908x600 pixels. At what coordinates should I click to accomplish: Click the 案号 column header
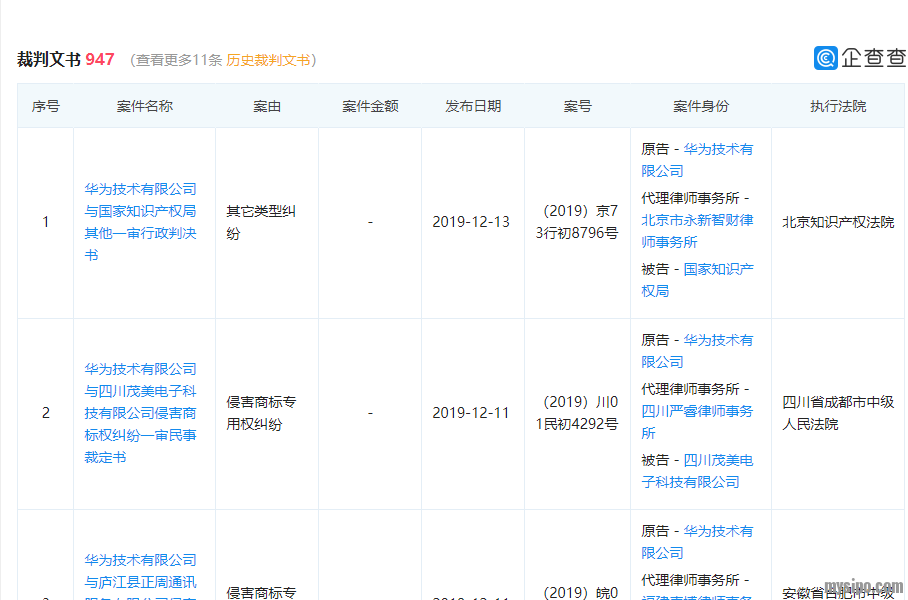point(577,106)
